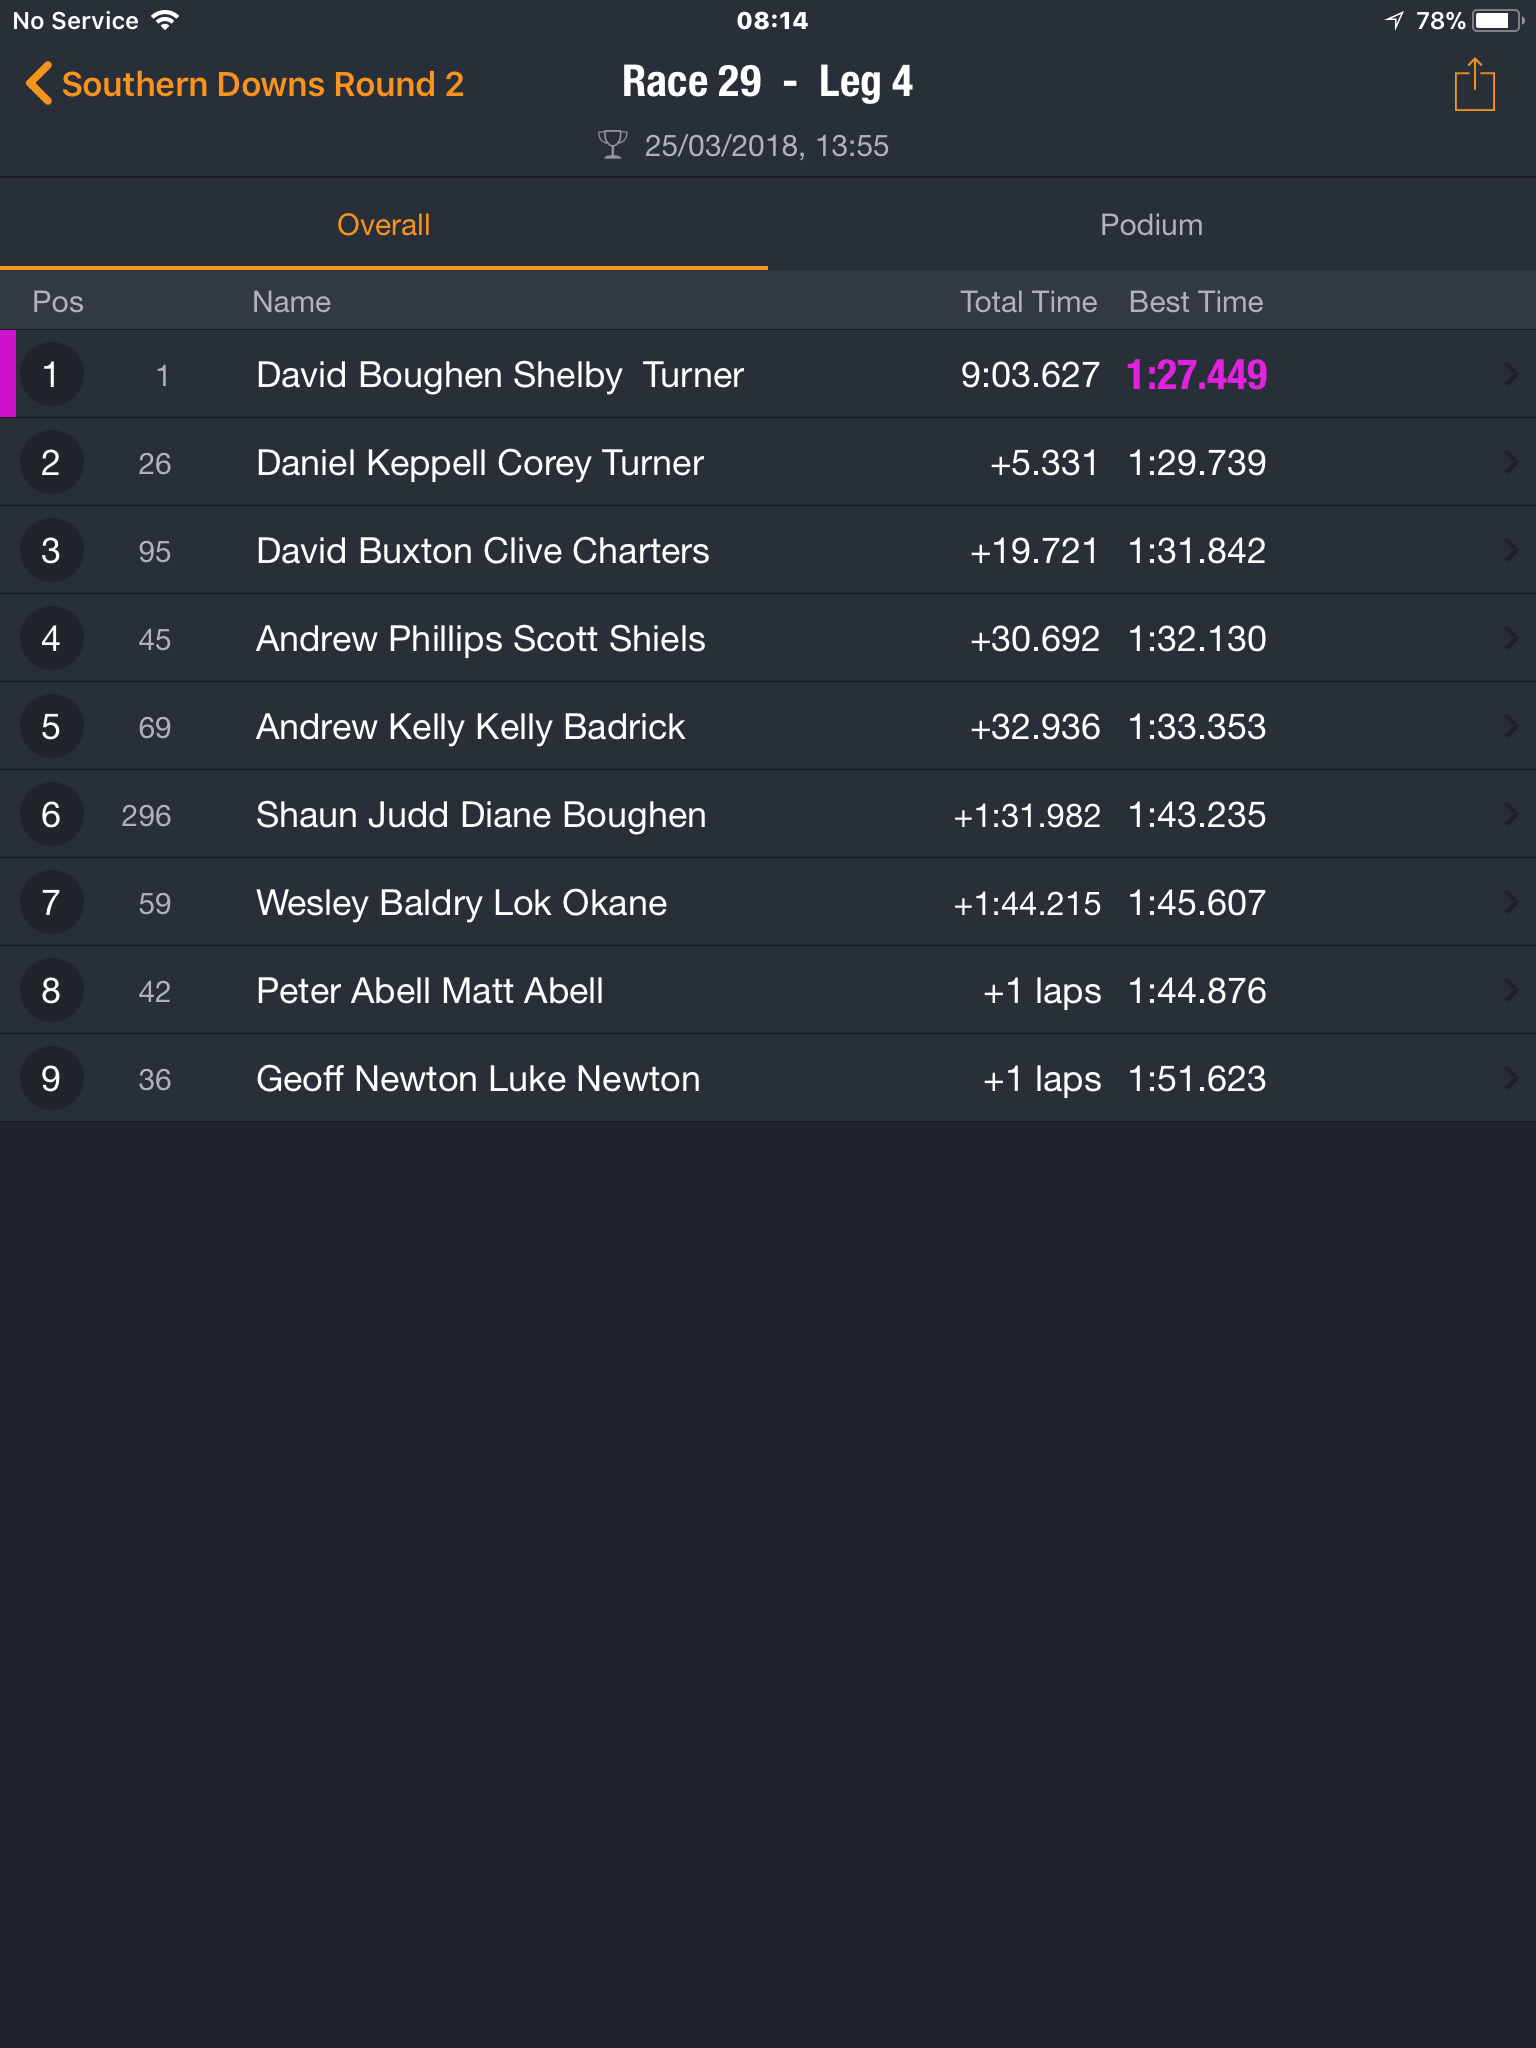Expand Andrew Phillips Scott Shiels row chevron
Viewport: 1536px width, 2048px height.
coord(1511,639)
